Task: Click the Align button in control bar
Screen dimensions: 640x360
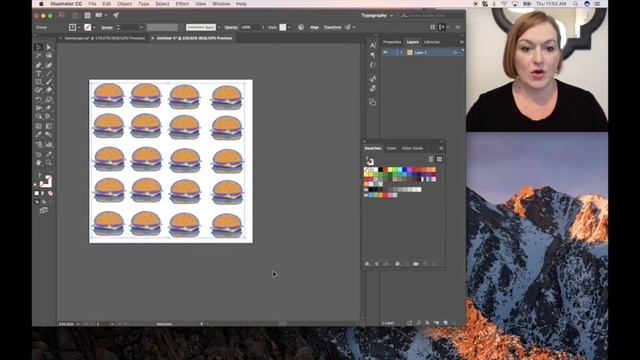Action: click(314, 27)
